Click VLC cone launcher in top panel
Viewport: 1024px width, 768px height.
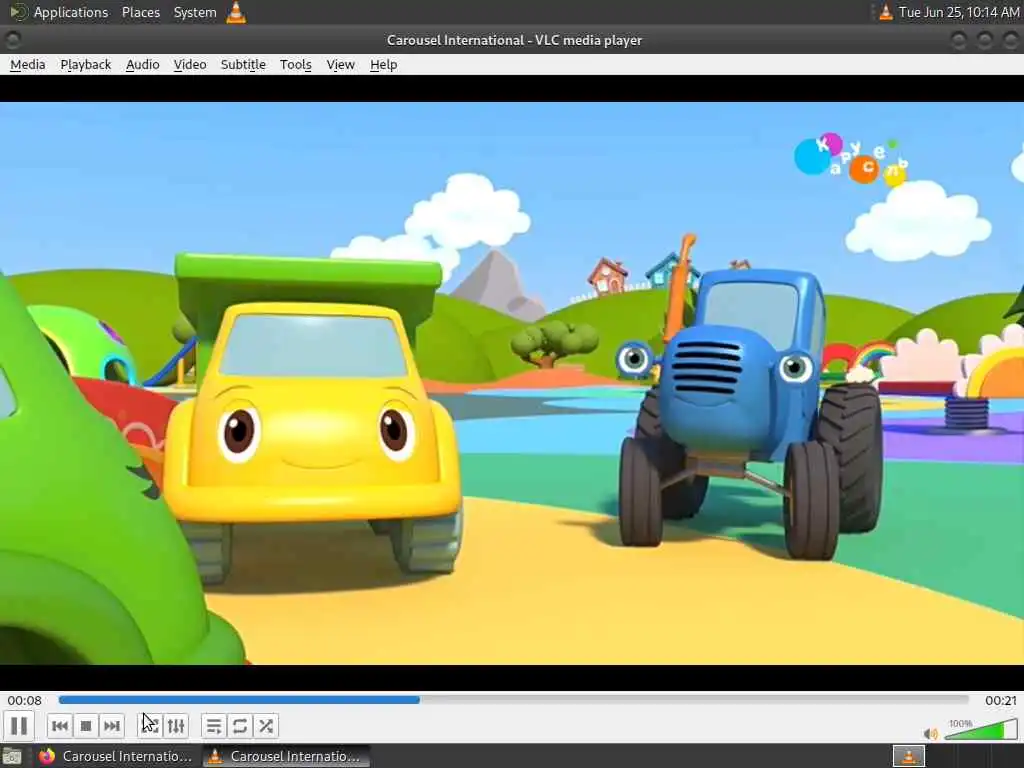[x=236, y=12]
